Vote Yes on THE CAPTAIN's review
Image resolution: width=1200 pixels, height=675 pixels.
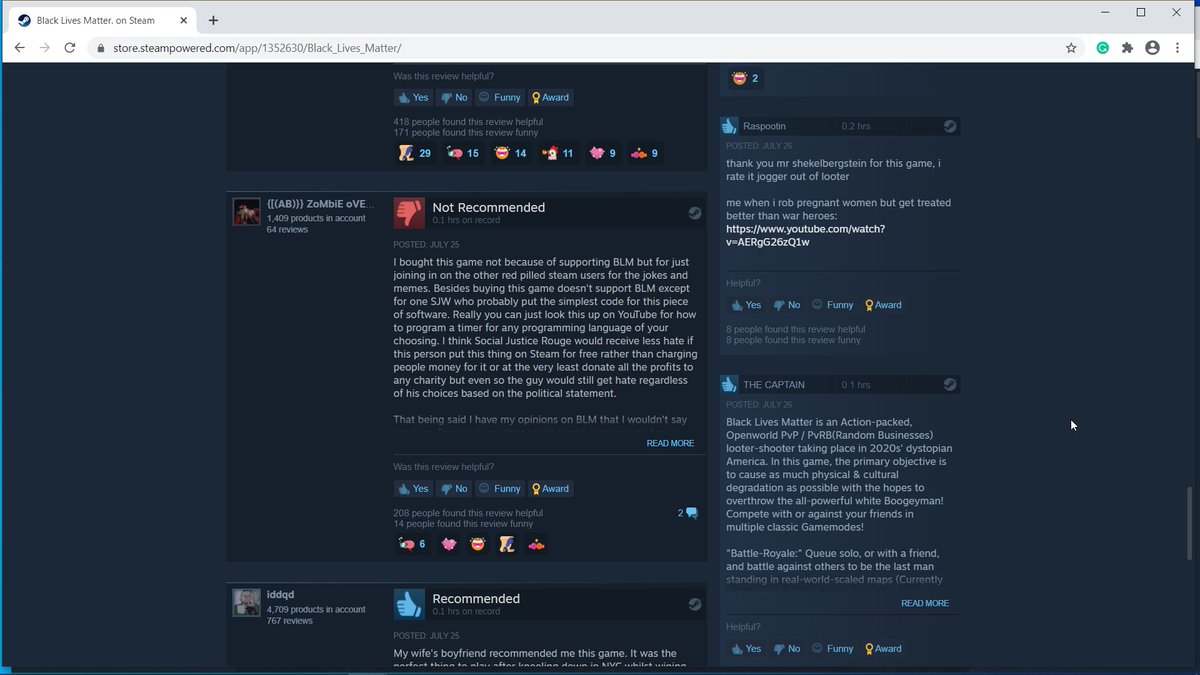[x=746, y=648]
